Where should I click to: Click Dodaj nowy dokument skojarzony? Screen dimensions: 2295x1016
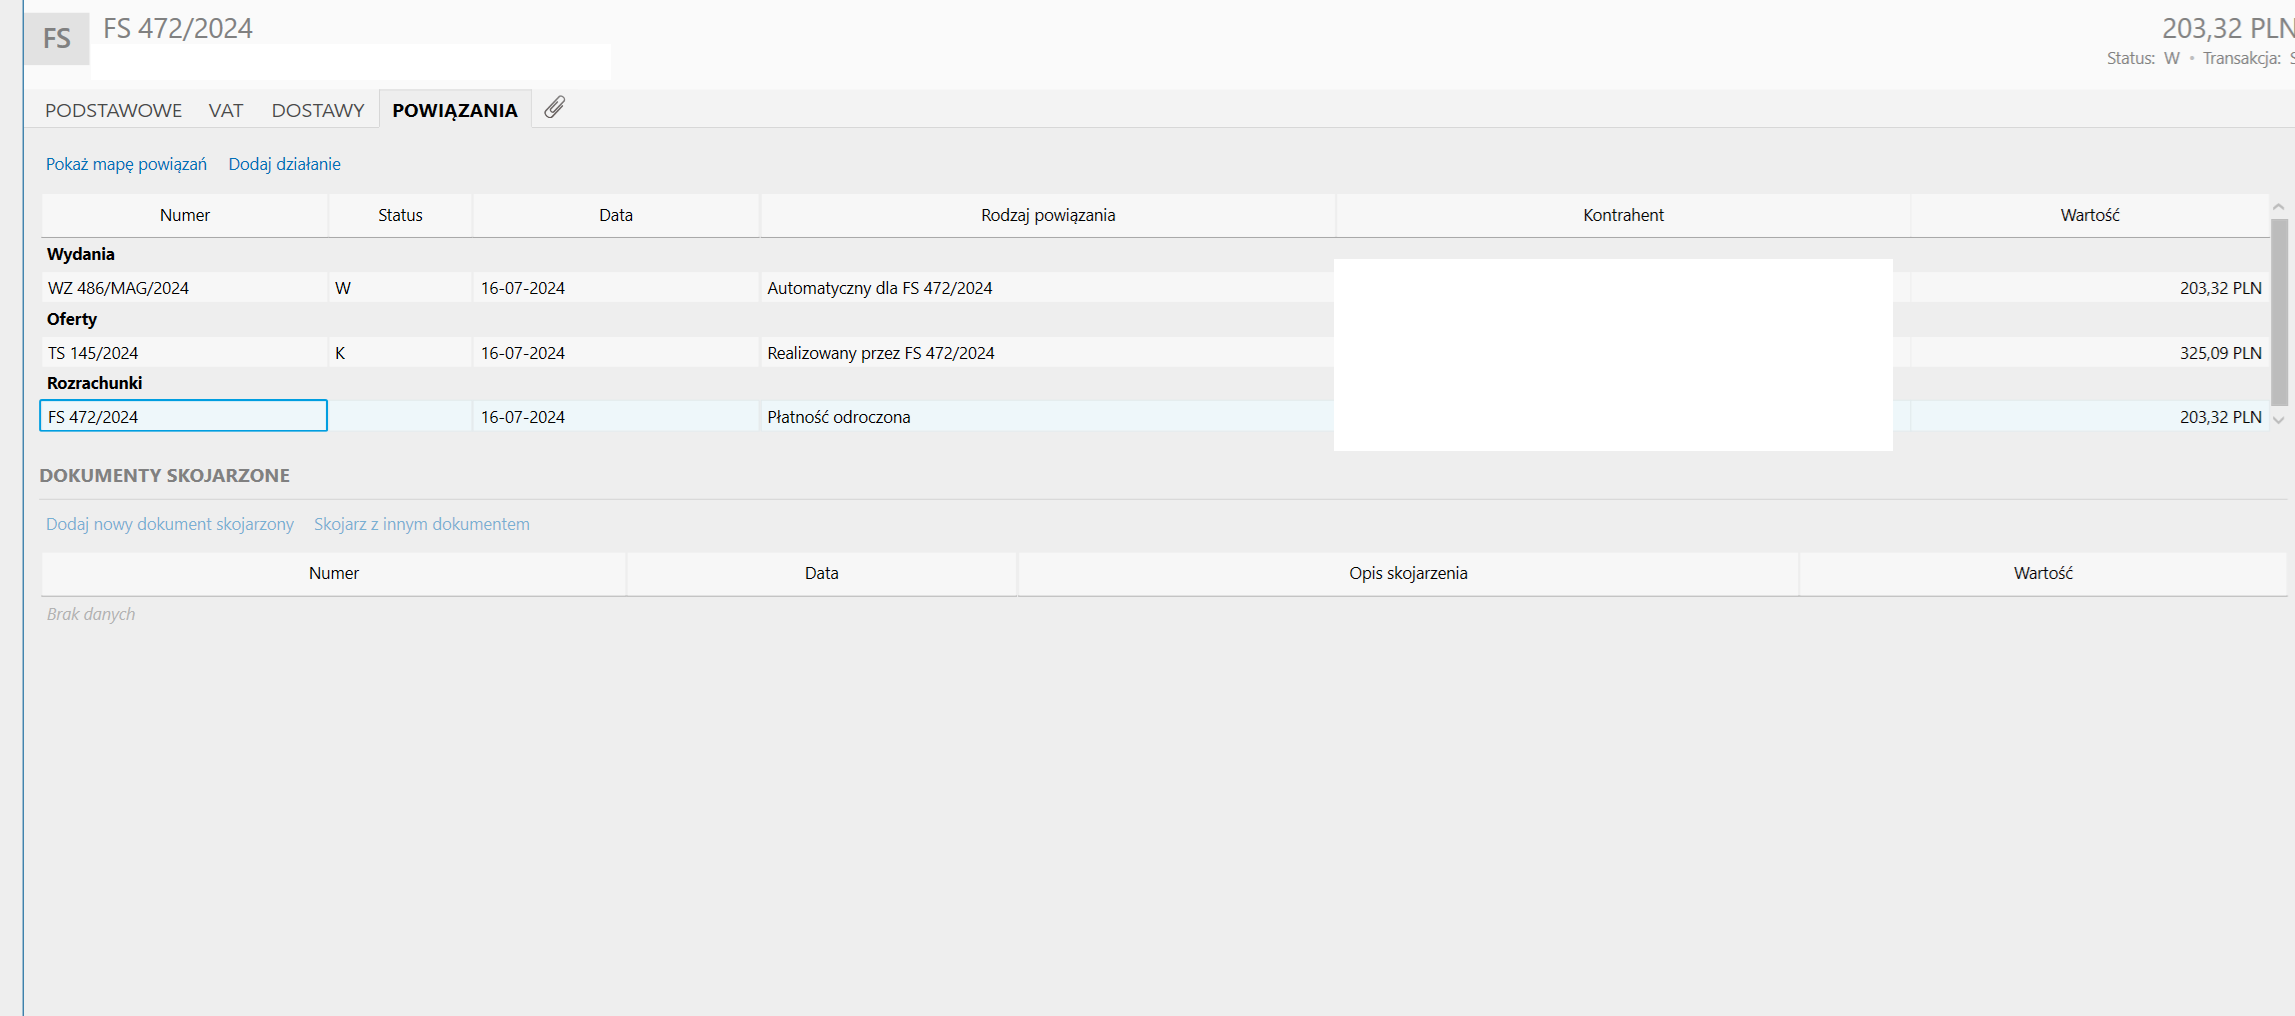click(170, 524)
